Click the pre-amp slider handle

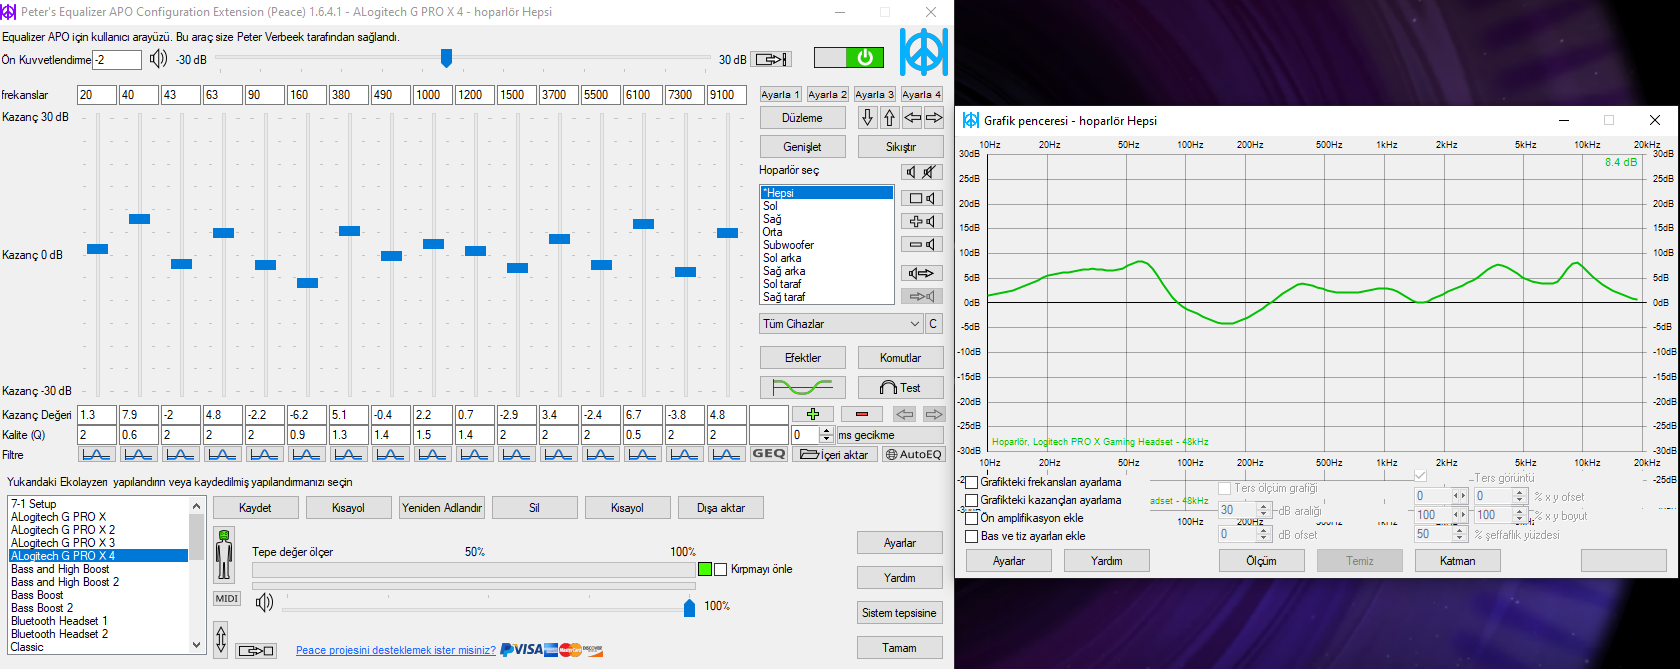coord(446,59)
